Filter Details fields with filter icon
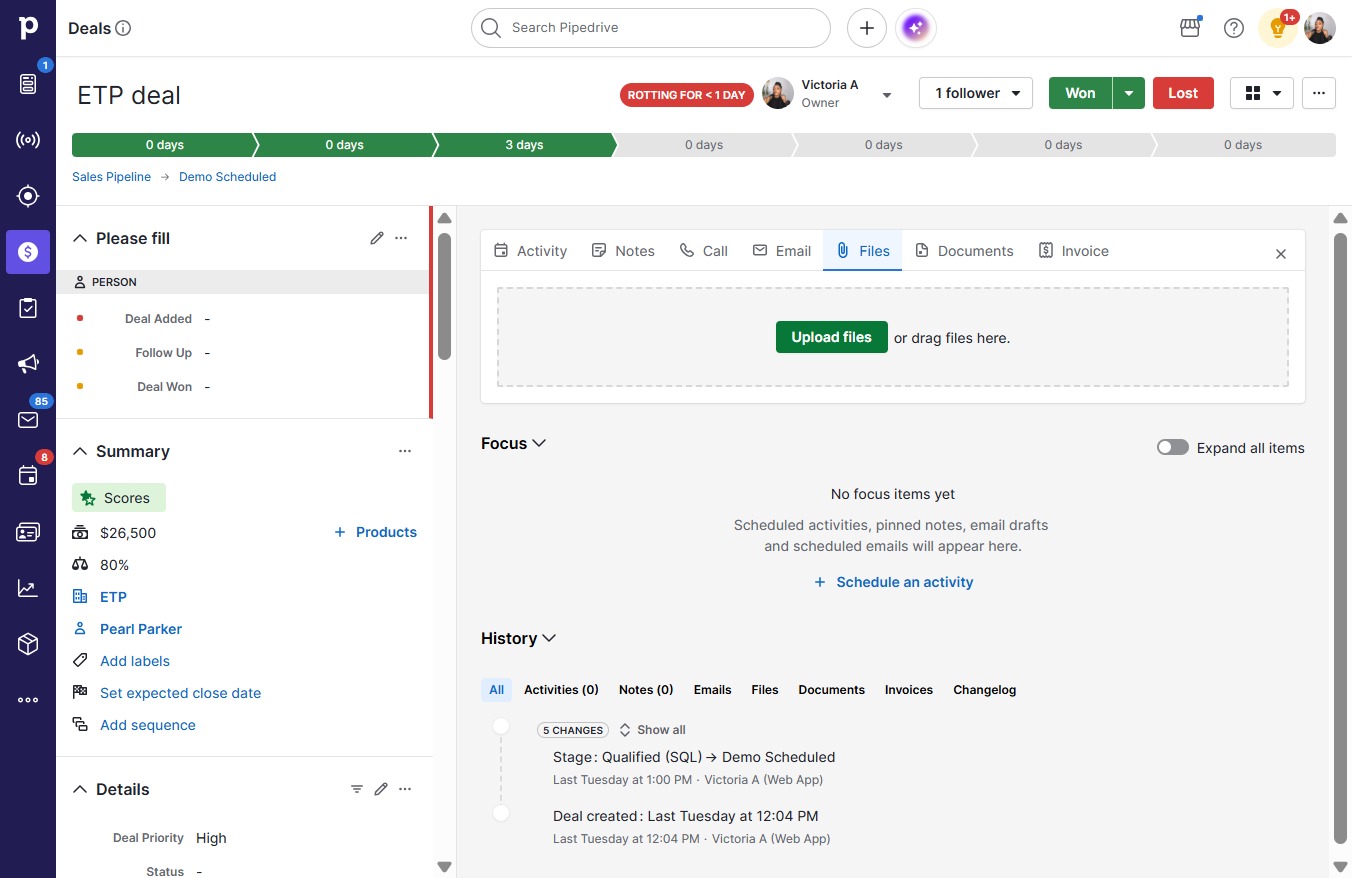 pos(357,789)
